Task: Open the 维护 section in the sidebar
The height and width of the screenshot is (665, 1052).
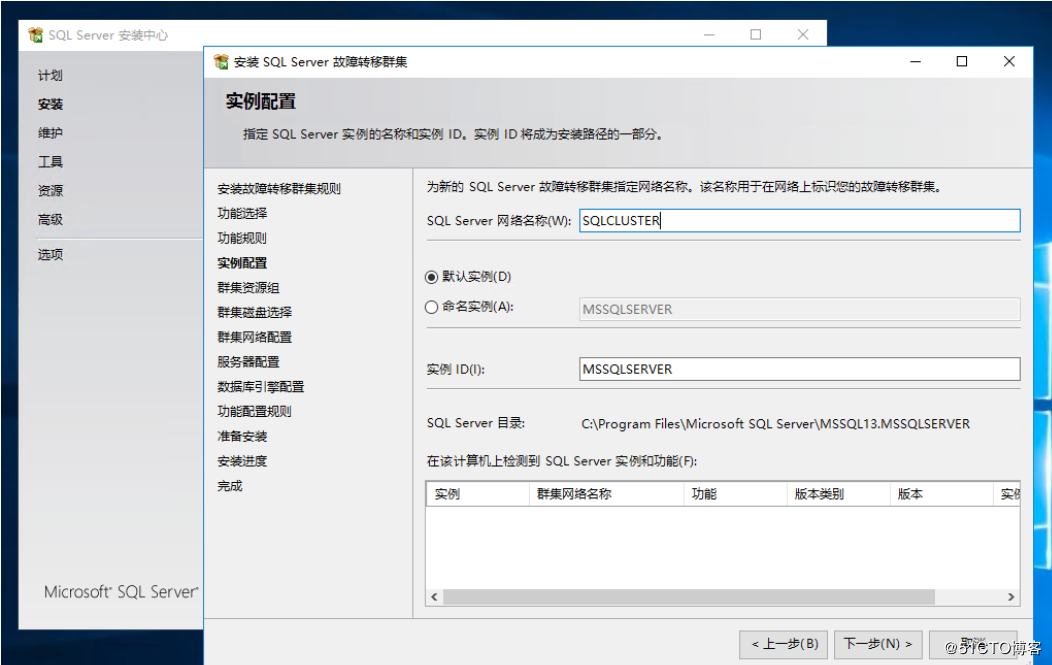Action: pos(49,134)
